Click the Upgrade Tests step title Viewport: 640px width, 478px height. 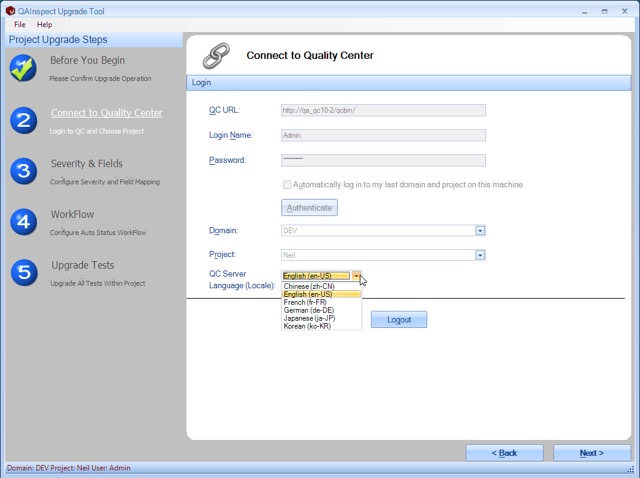pos(82,265)
